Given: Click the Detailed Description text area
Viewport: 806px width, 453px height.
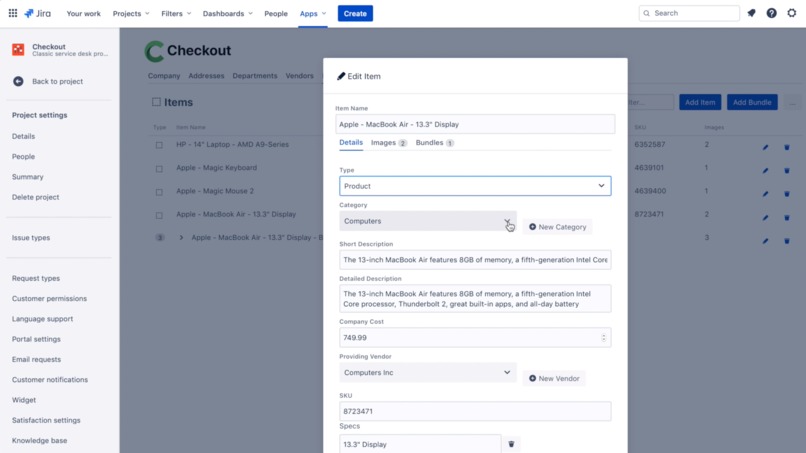Looking at the screenshot, I should pyautogui.click(x=475, y=299).
